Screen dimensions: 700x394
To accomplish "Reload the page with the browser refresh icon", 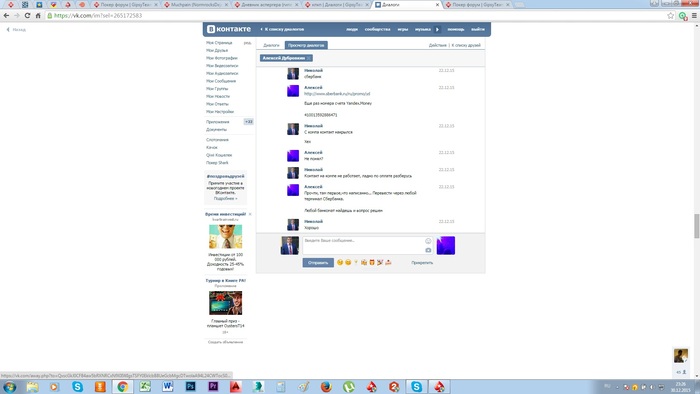I will coord(27,15).
